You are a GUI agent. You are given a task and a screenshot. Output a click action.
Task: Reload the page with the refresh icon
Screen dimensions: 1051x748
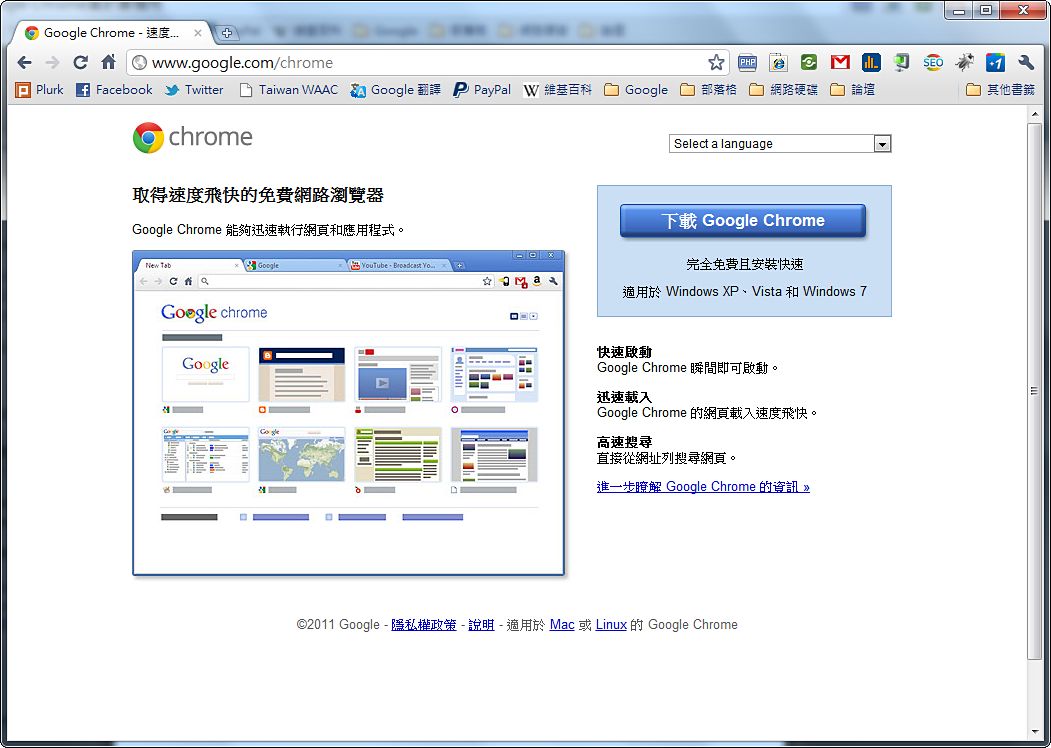[80, 62]
